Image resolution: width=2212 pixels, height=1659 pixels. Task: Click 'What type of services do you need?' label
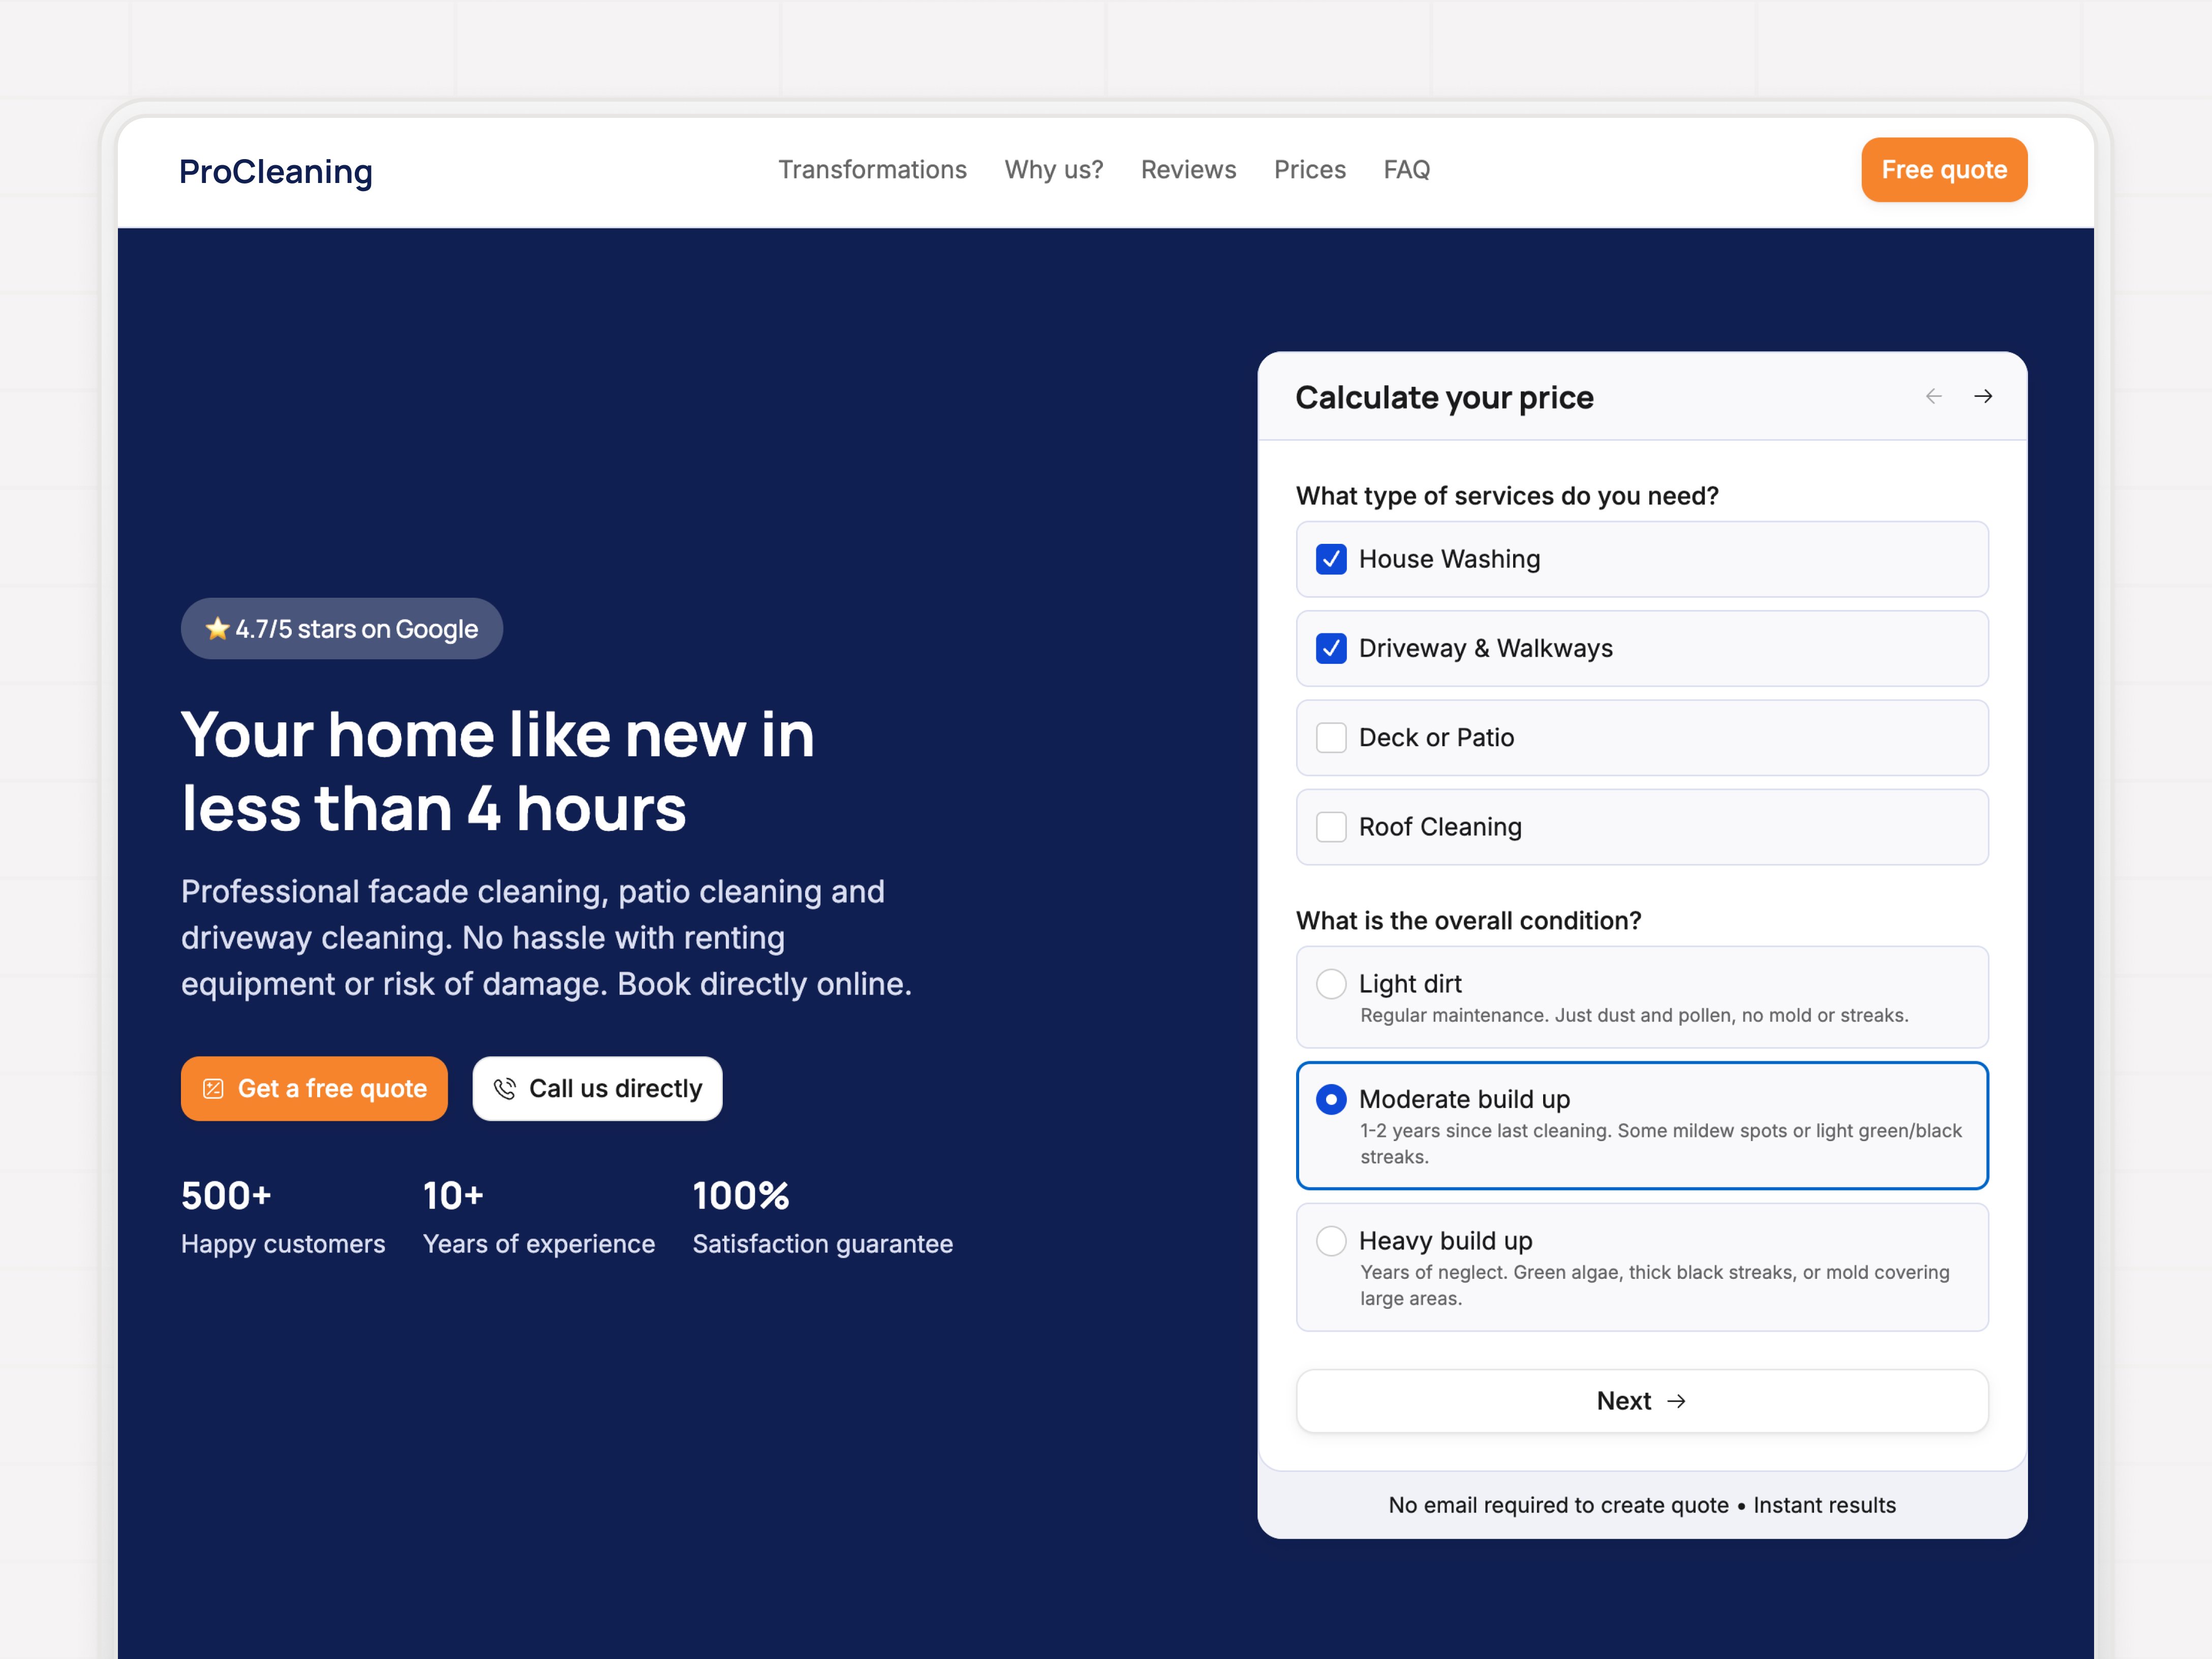point(1507,496)
